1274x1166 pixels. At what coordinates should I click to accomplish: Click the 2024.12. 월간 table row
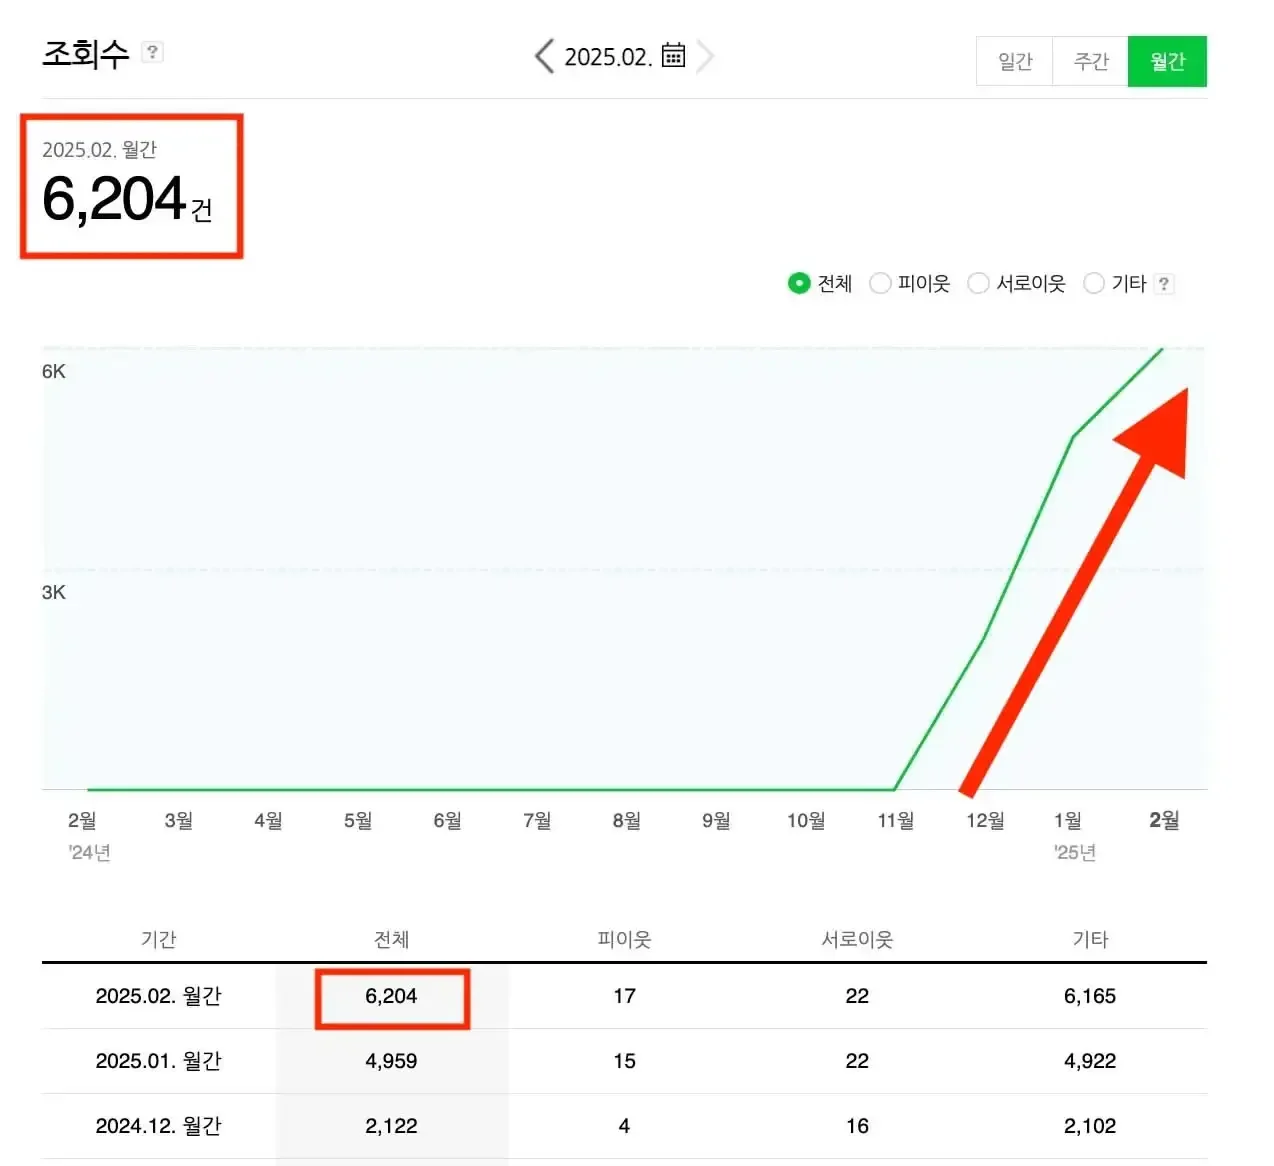pyautogui.click(x=158, y=1126)
